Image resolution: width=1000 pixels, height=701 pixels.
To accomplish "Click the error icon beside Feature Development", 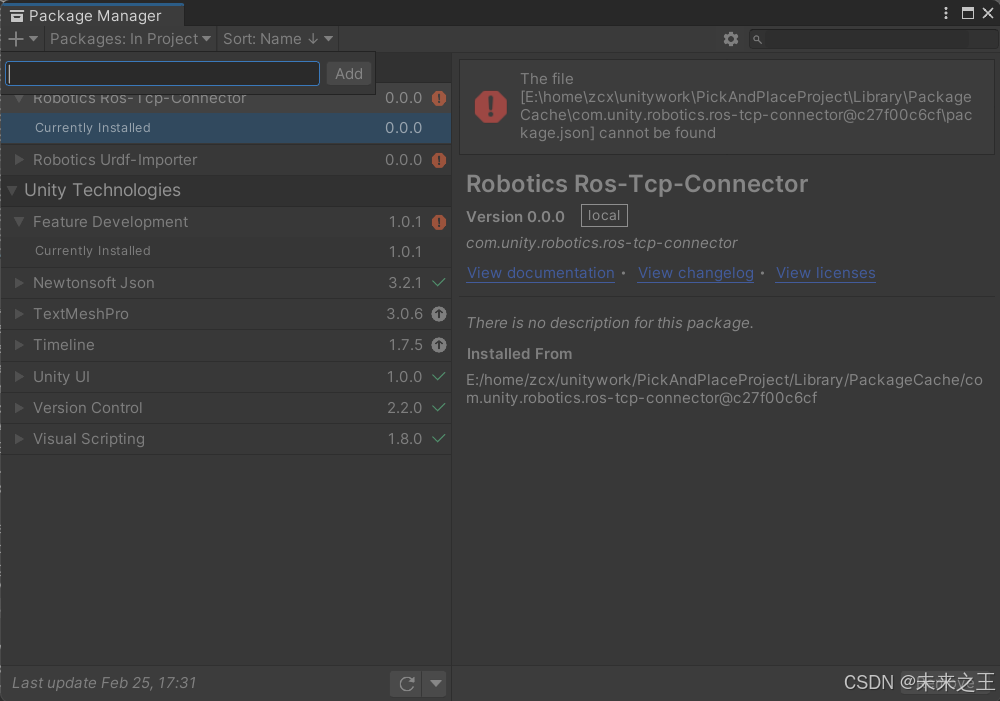I will point(437,222).
